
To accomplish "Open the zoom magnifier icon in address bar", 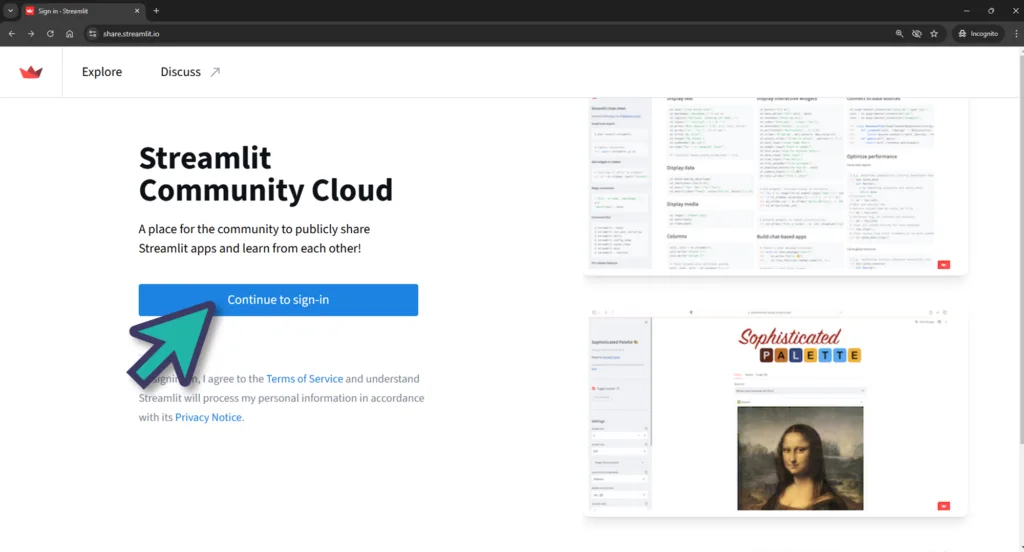I will point(899,33).
